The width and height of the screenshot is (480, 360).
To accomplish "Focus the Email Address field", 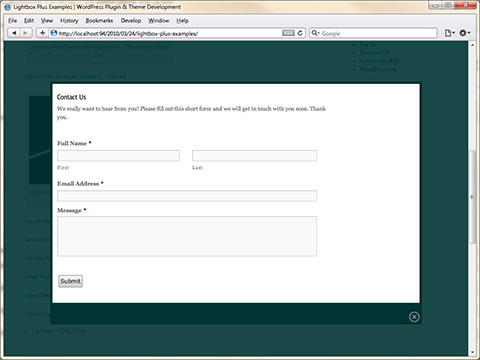I will (187, 196).
